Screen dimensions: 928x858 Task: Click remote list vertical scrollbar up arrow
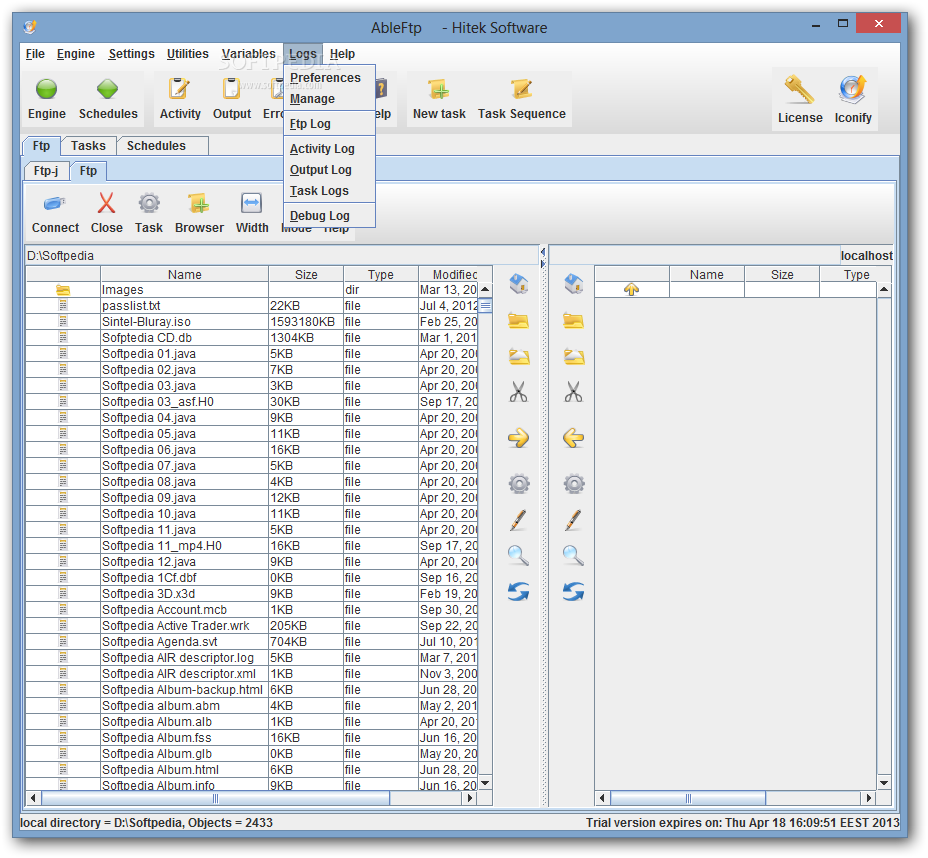click(884, 289)
